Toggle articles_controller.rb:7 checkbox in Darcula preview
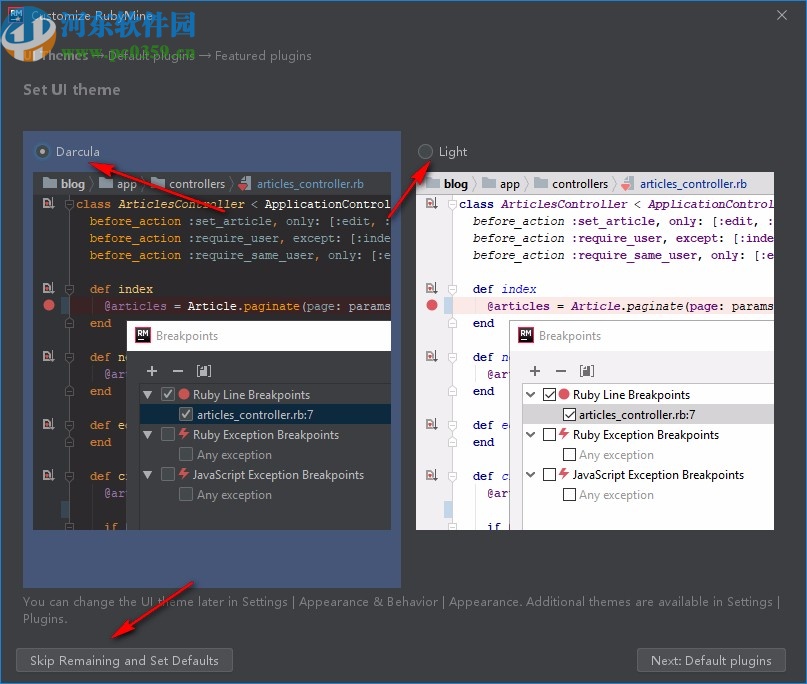807x684 pixels. coord(186,414)
